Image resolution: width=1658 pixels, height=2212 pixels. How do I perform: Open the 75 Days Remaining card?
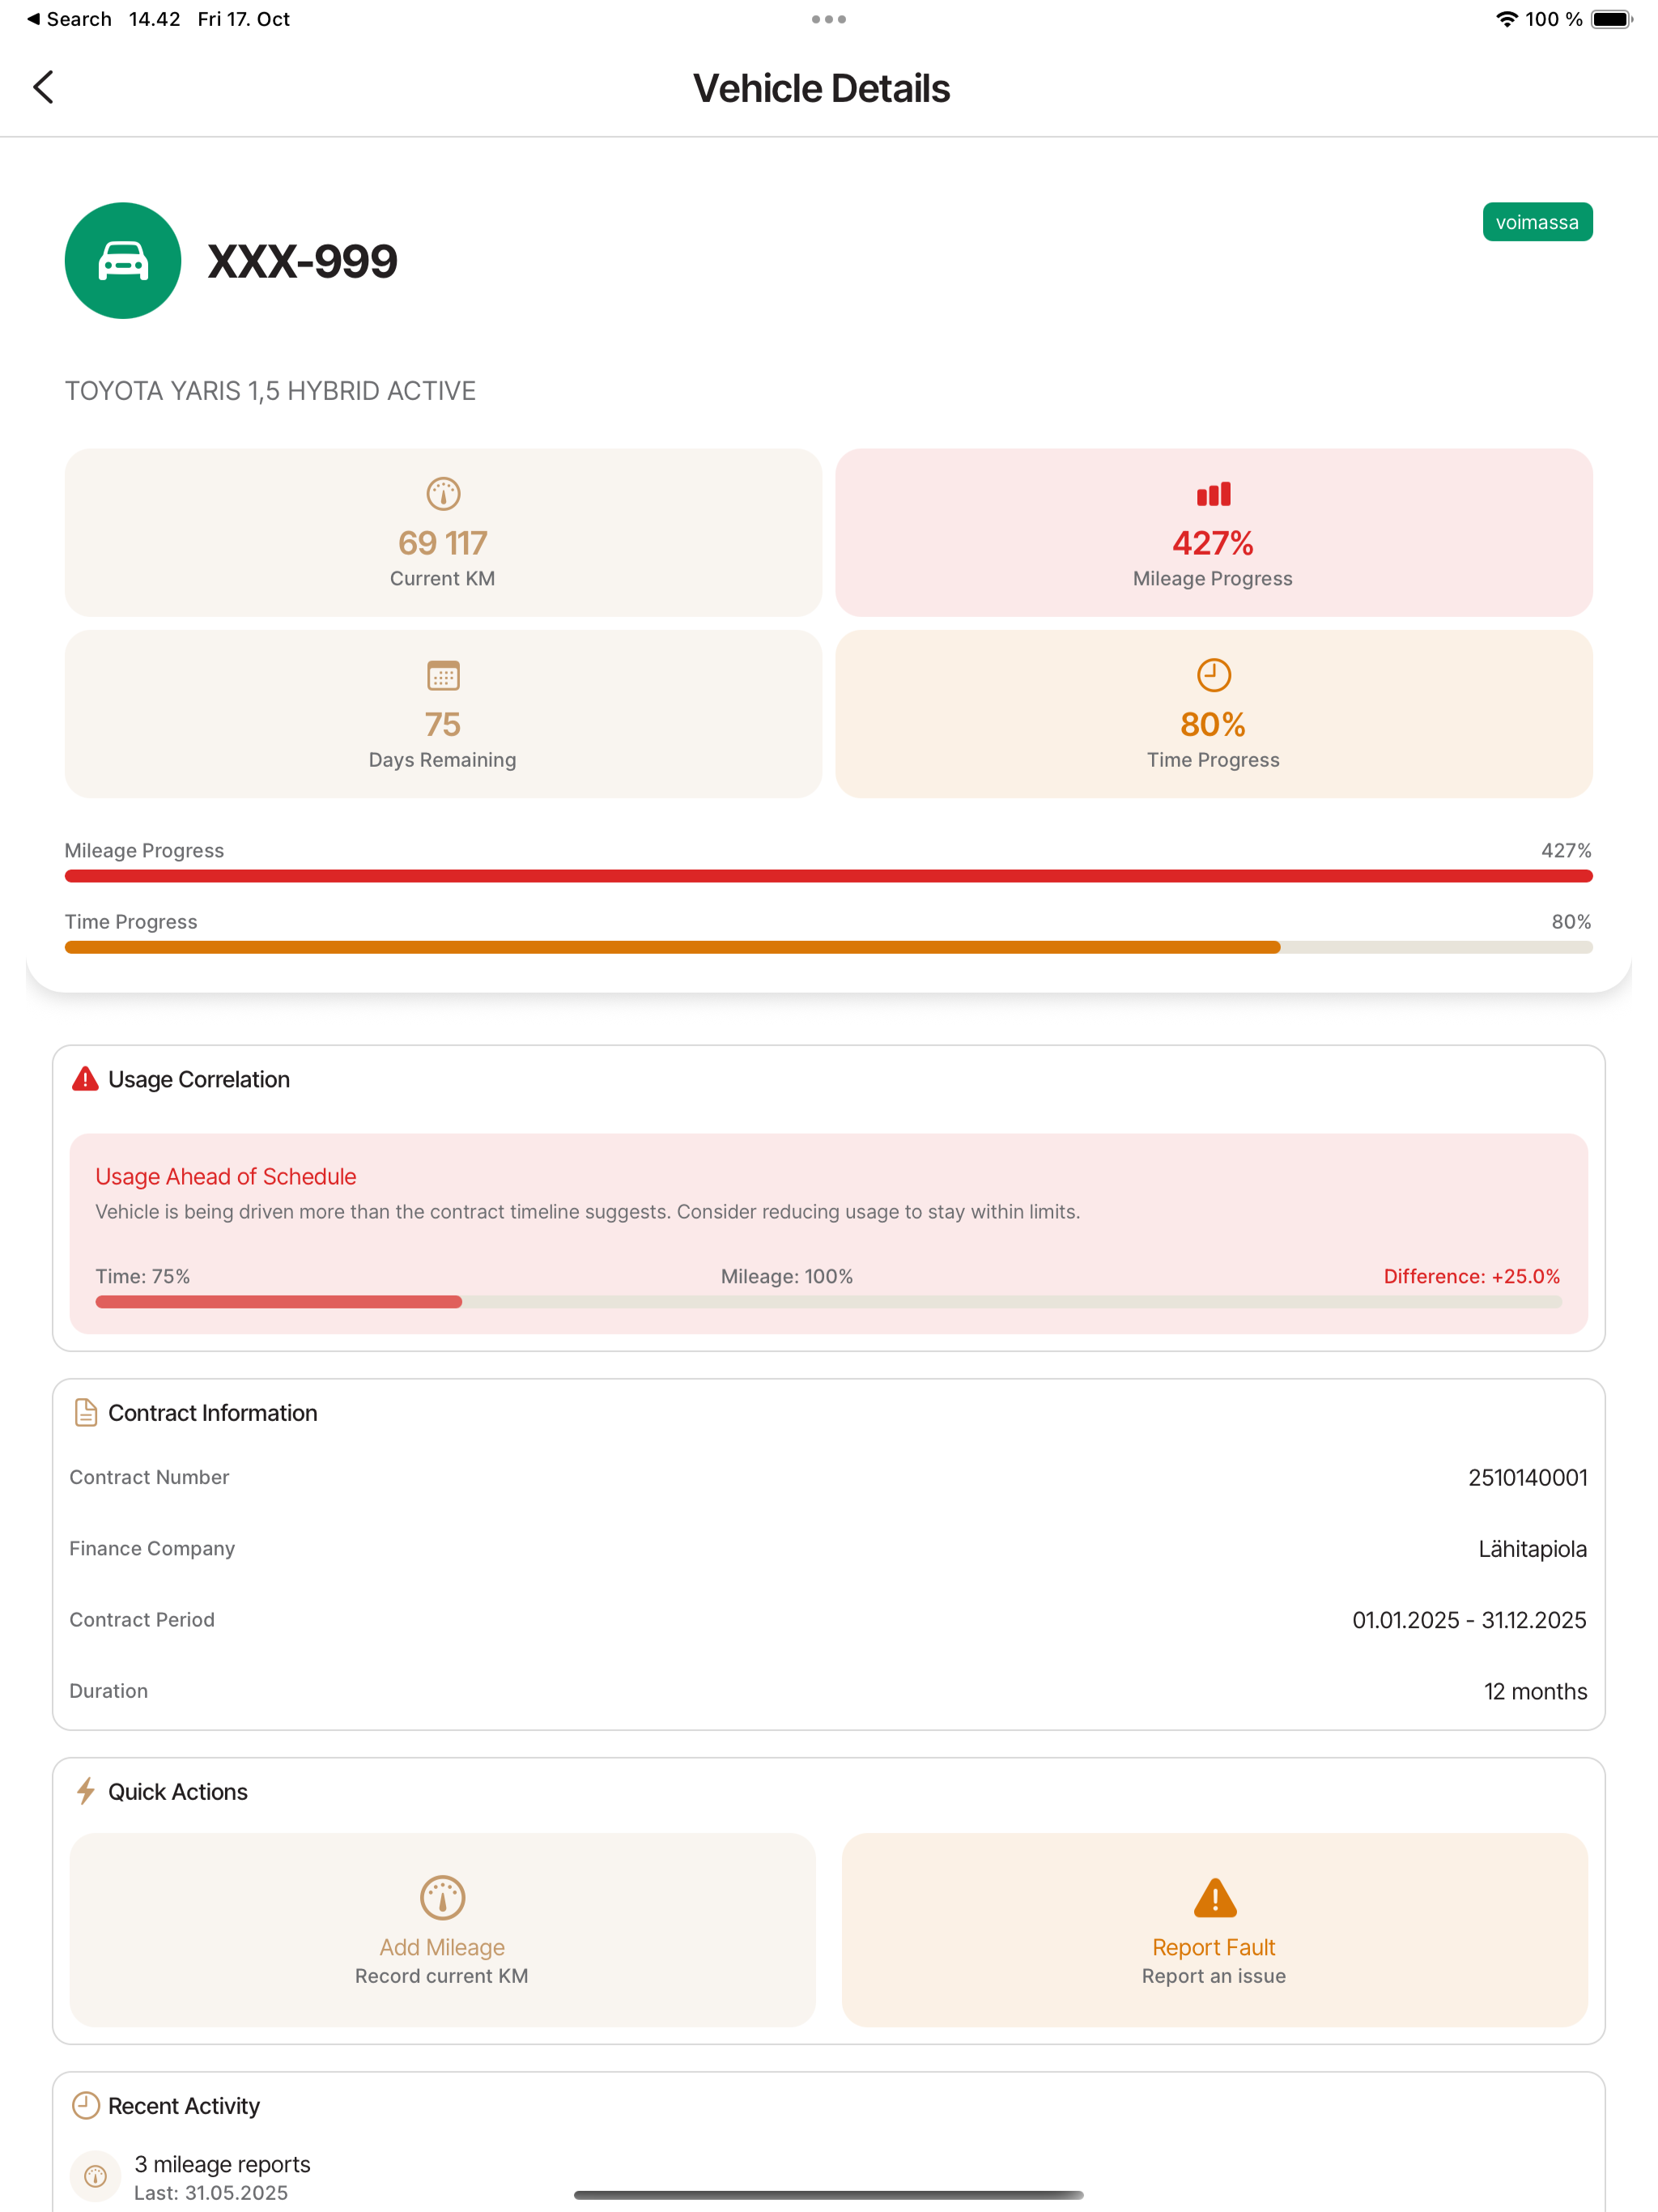(x=443, y=713)
